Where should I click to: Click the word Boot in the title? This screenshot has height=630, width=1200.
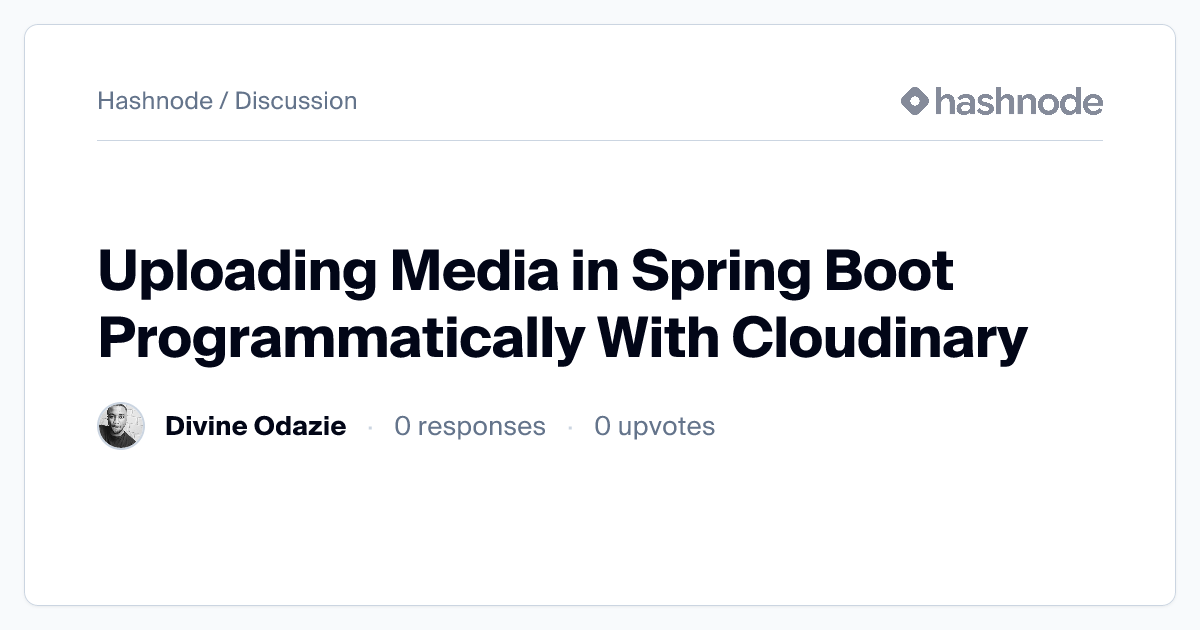click(893, 273)
